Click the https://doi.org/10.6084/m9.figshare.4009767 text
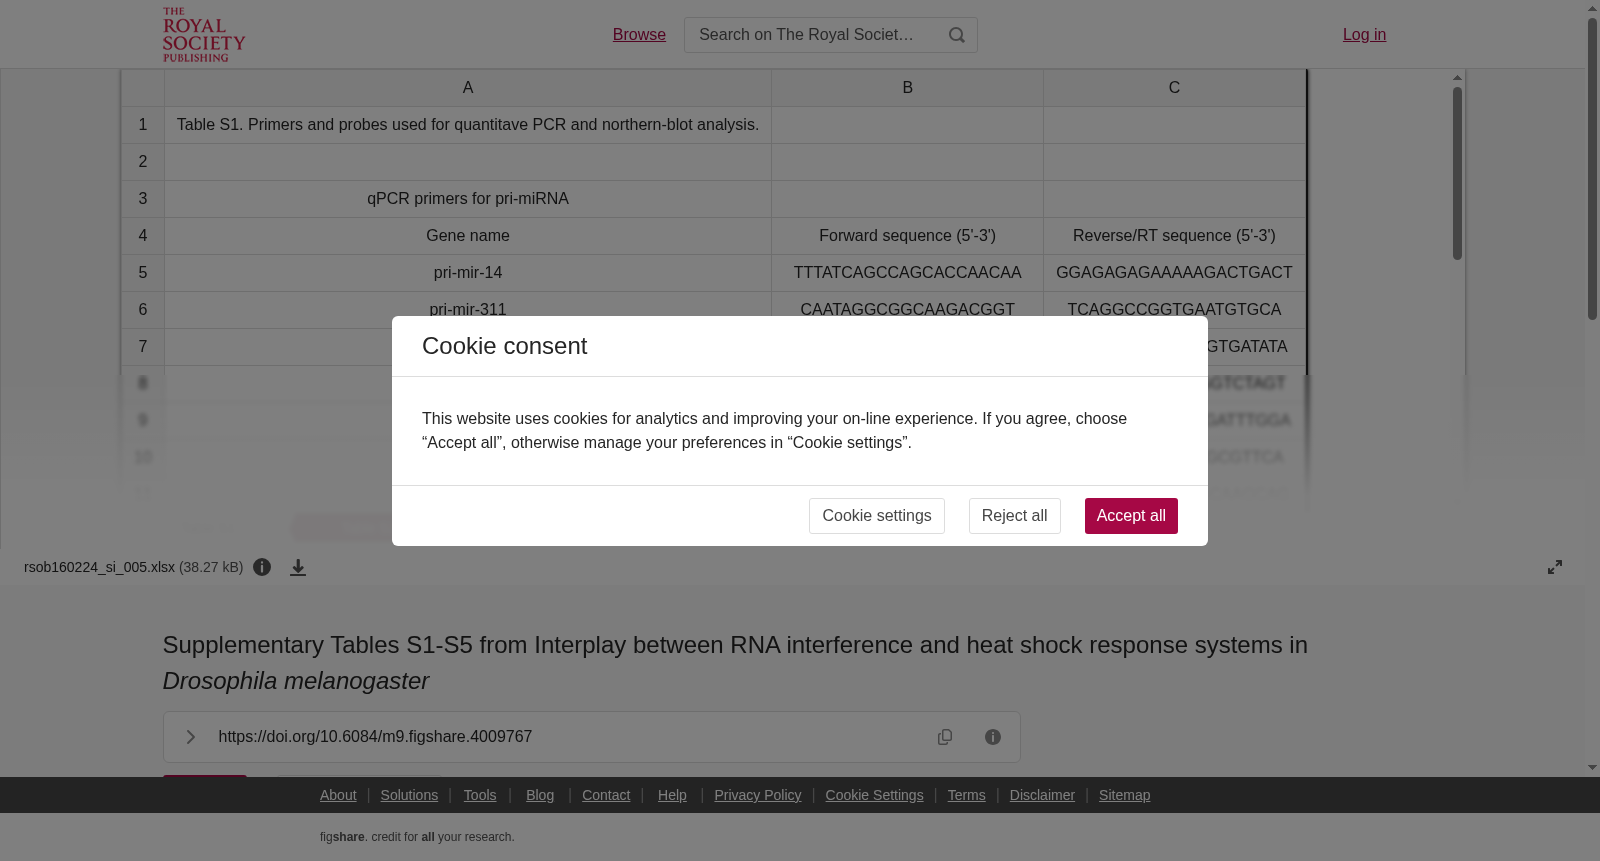 pos(375,737)
